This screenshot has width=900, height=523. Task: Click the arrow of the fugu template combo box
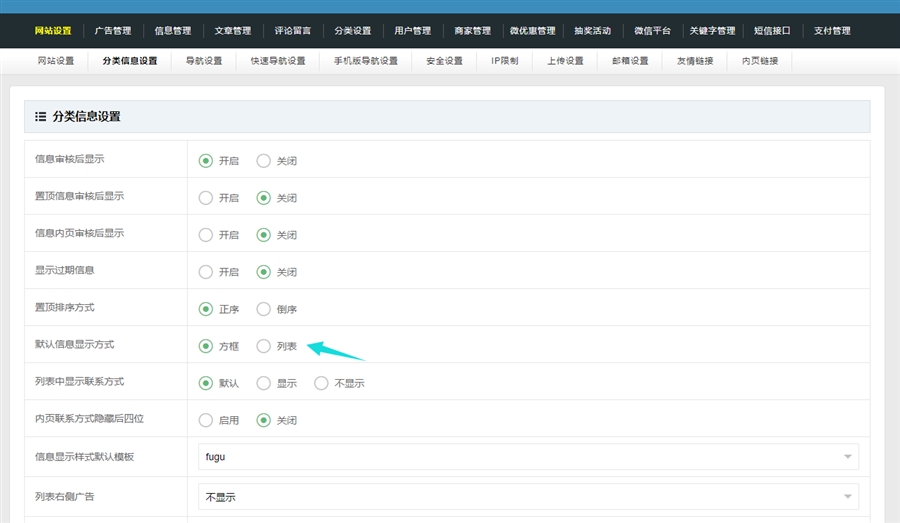coord(848,457)
